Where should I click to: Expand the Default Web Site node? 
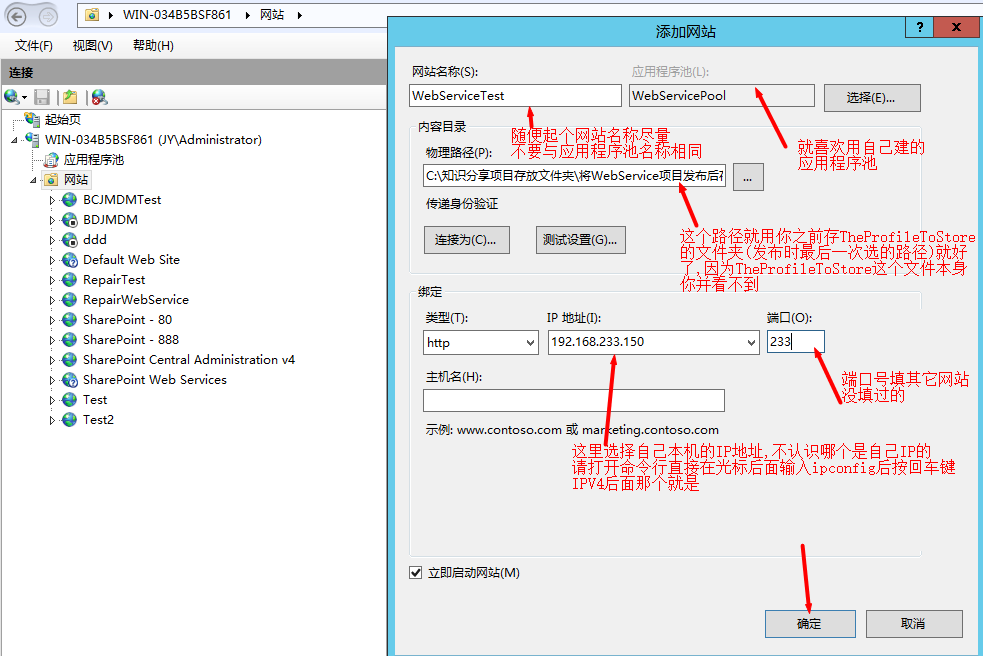(x=52, y=260)
